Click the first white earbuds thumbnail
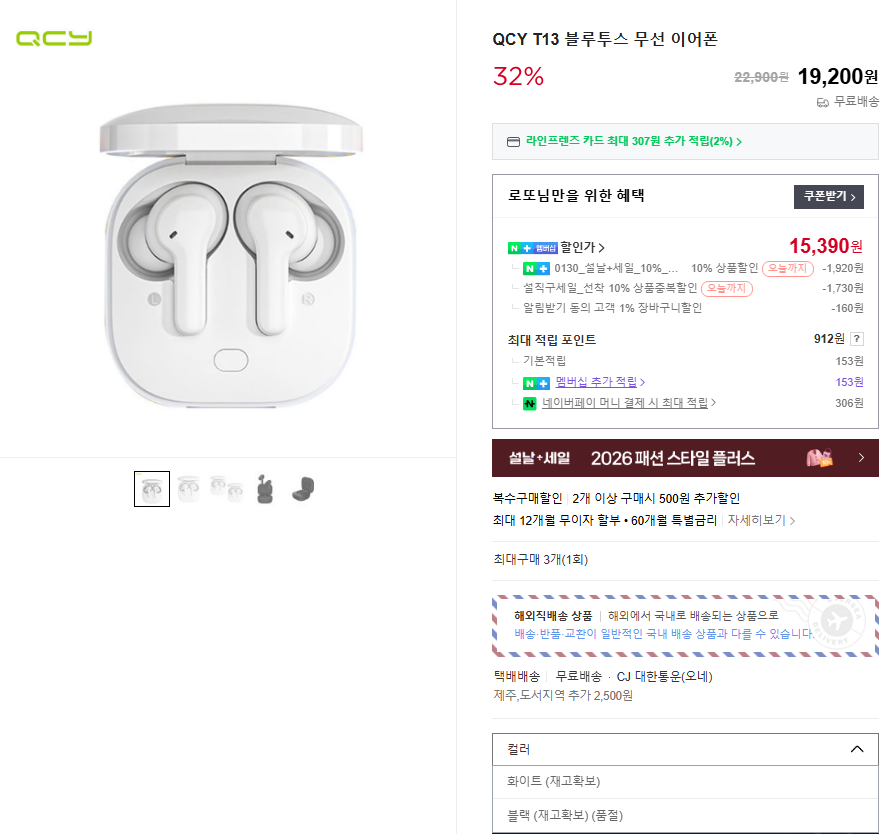The width and height of the screenshot is (888, 834). pos(152,489)
